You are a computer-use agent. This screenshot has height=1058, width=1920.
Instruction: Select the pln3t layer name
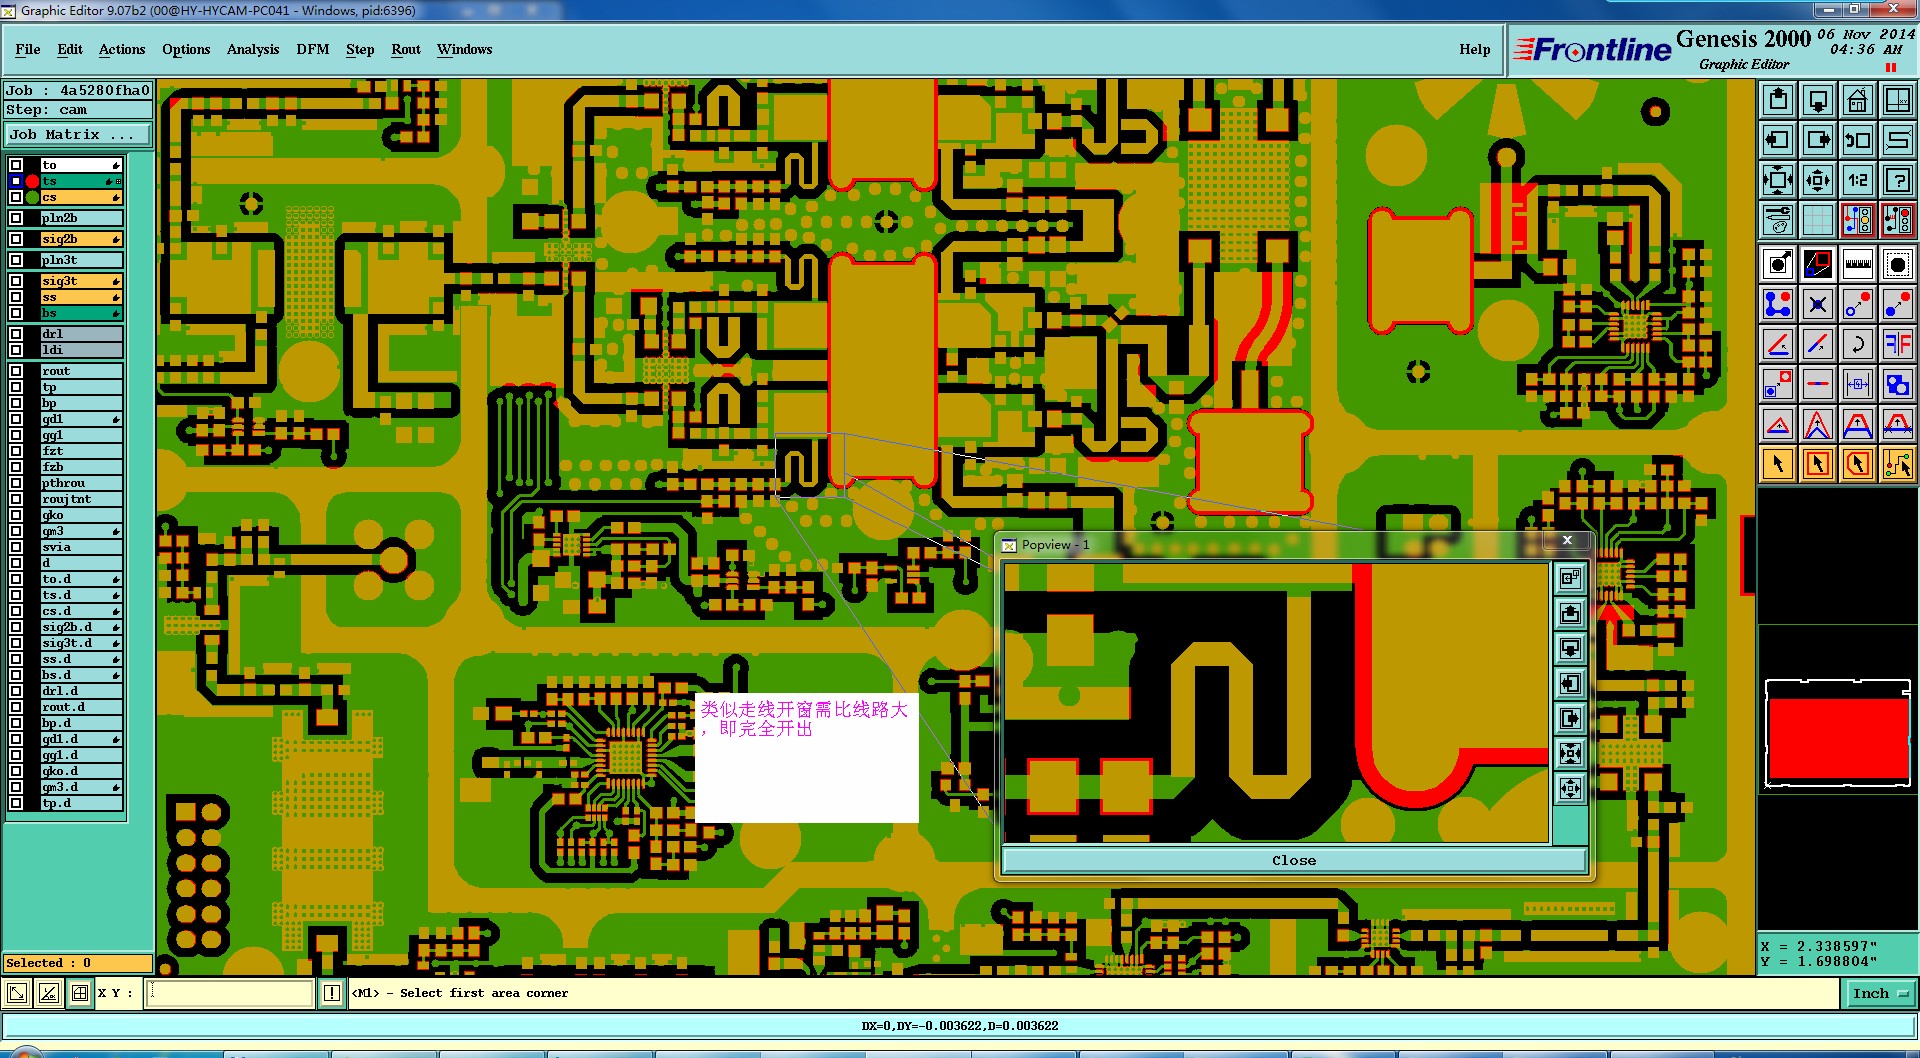click(81, 260)
